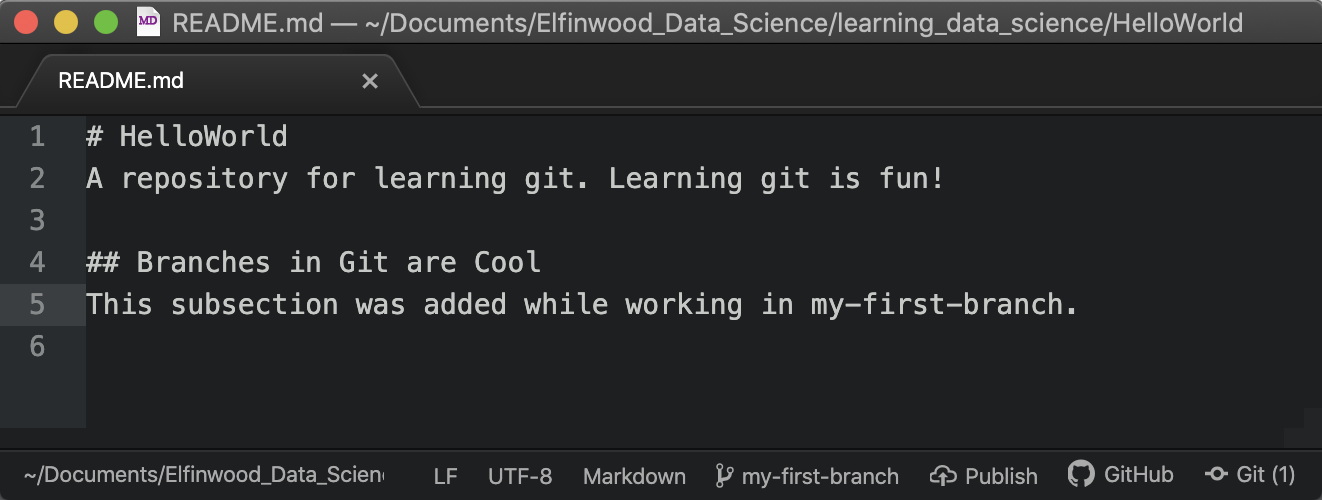Place cursor at end of 'my-first-branch.' line
The image size is (1322, 500).
click(1079, 304)
